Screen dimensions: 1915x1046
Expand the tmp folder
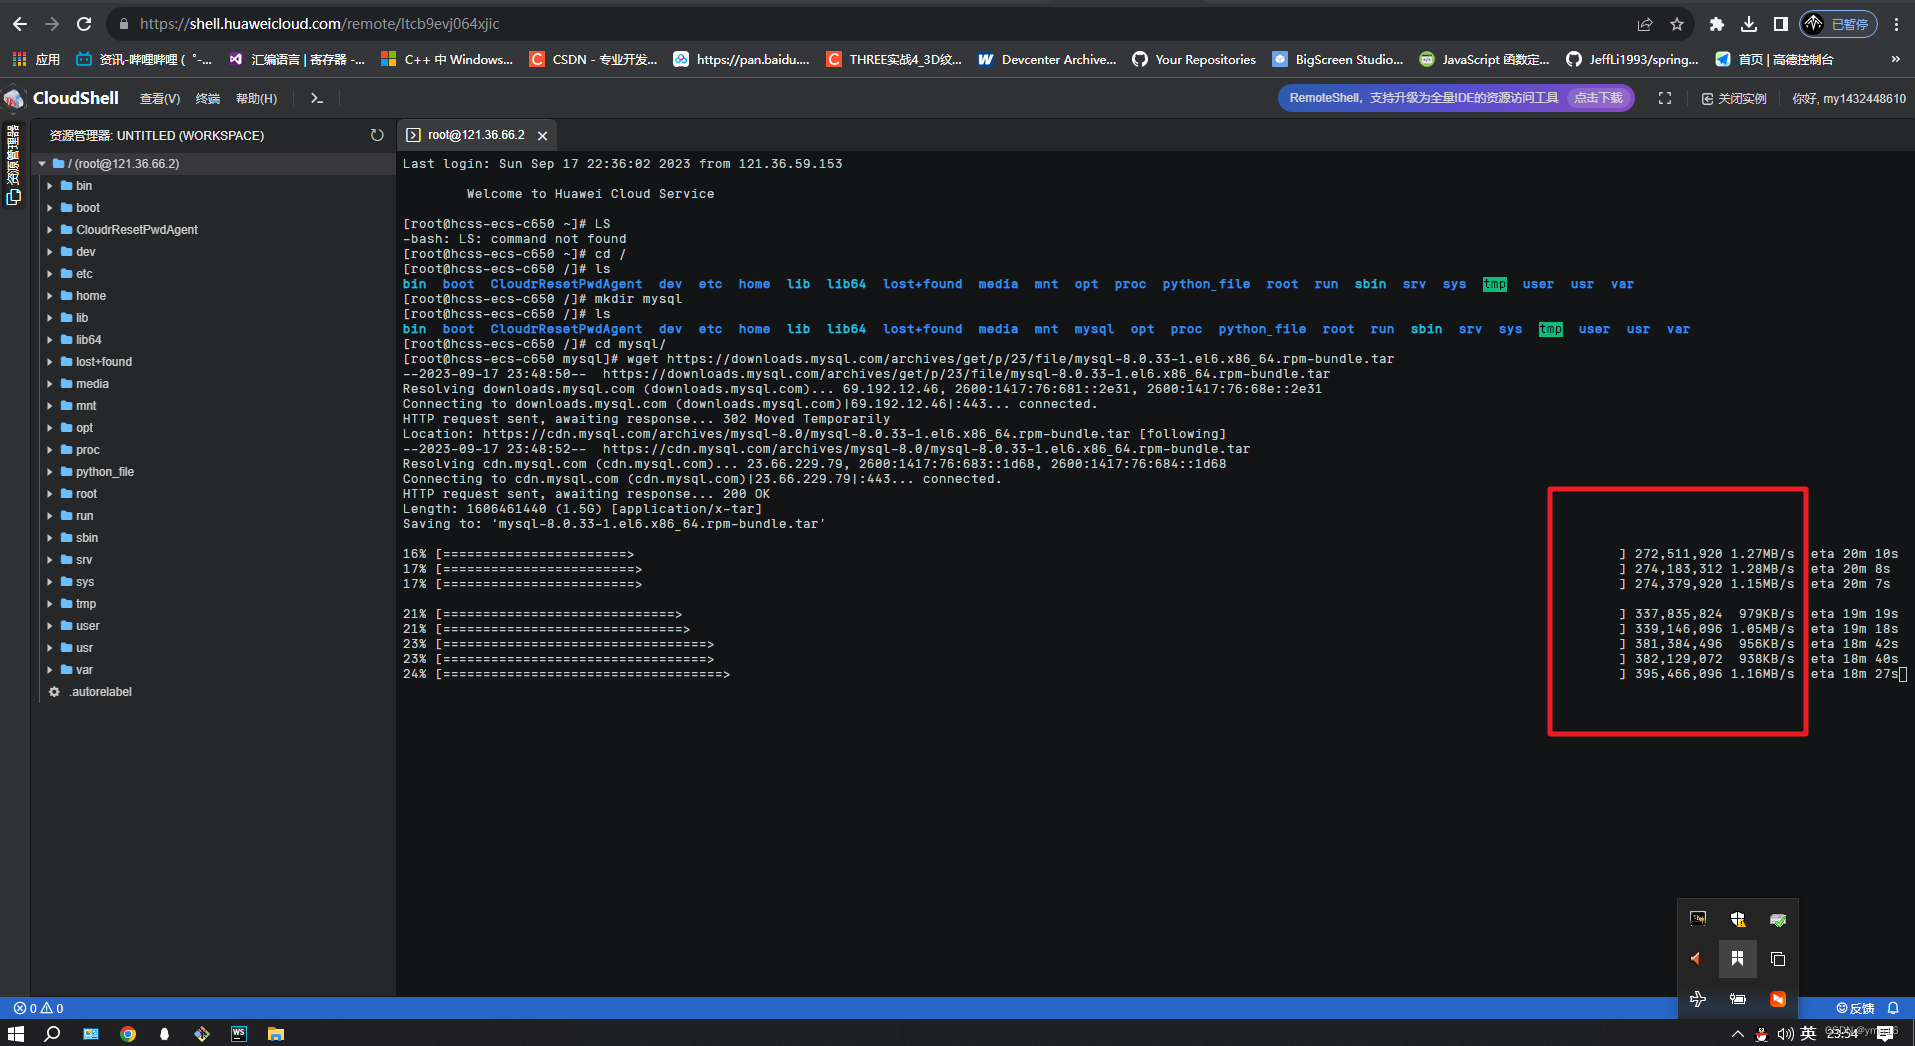pos(50,604)
